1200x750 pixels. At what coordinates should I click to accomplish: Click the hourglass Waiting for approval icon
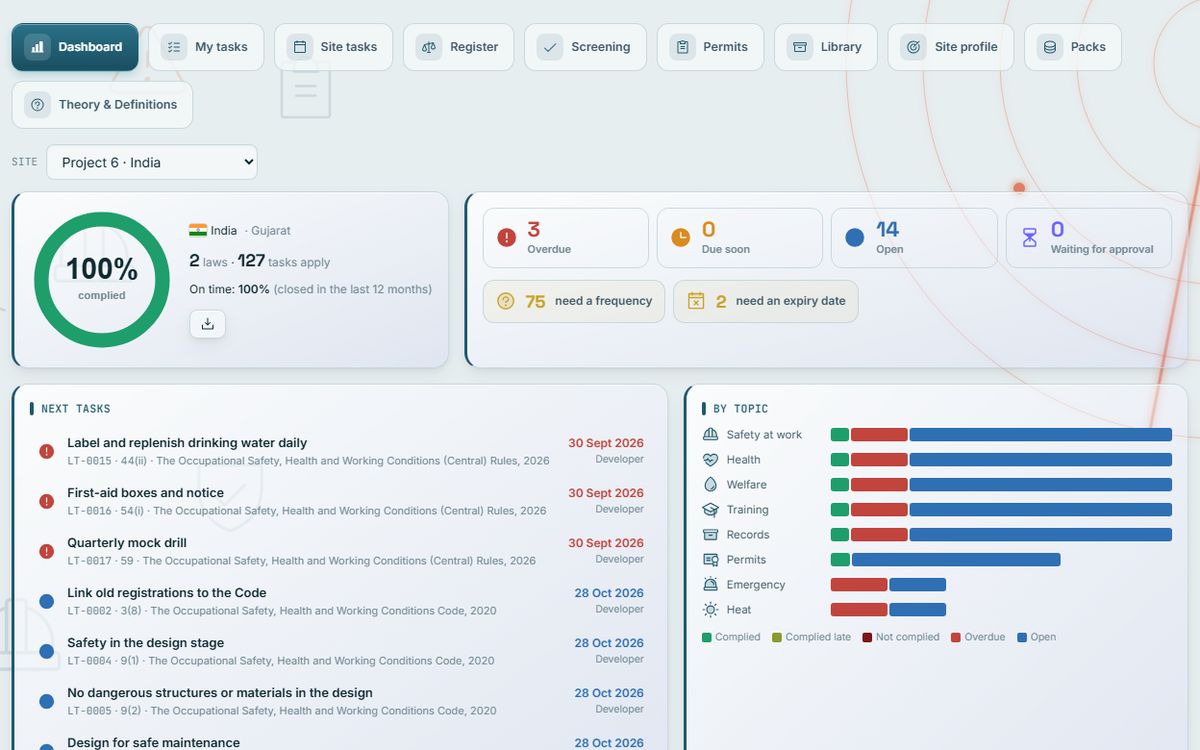pos(1029,238)
